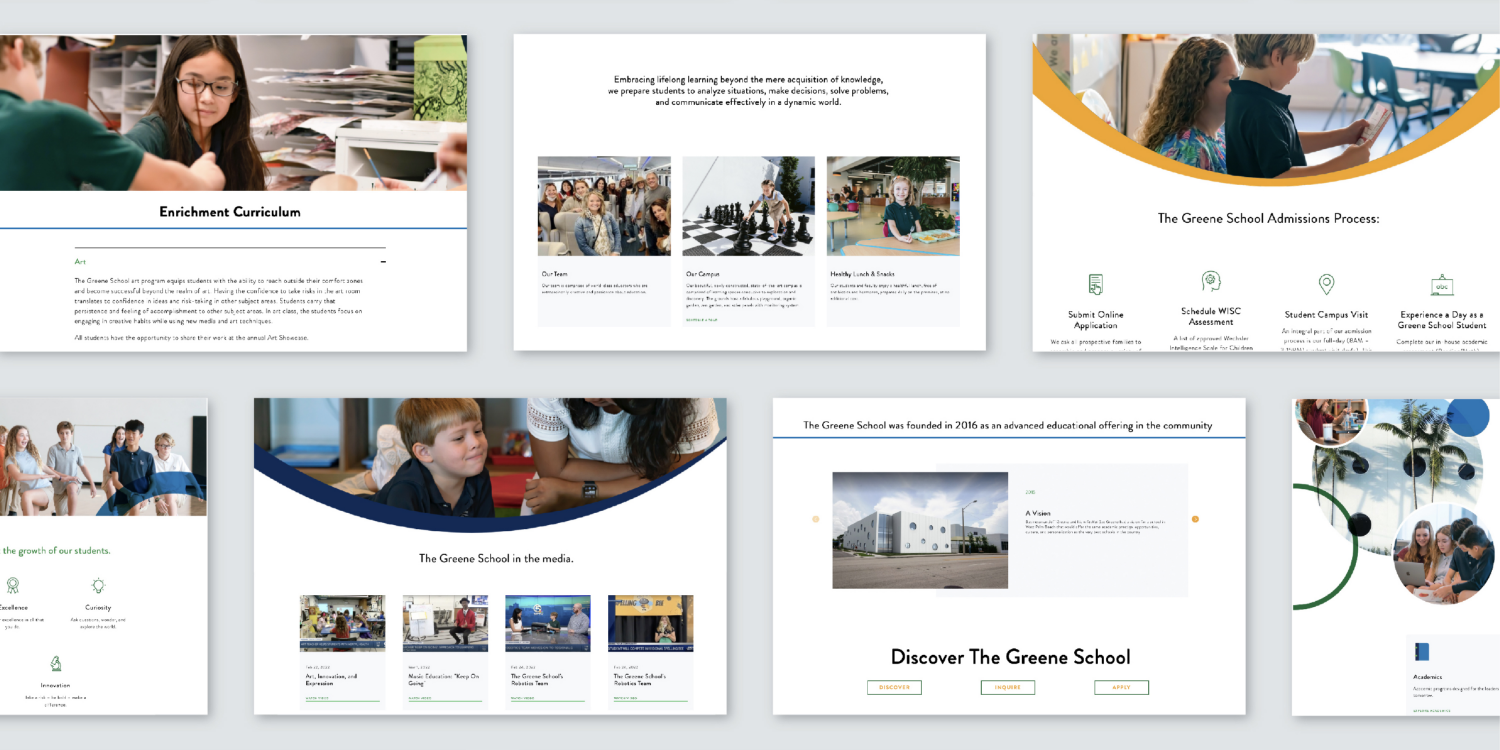The width and height of the screenshot is (1500, 750).
Task: Click the Innovation microscope icon
Action: (55, 663)
